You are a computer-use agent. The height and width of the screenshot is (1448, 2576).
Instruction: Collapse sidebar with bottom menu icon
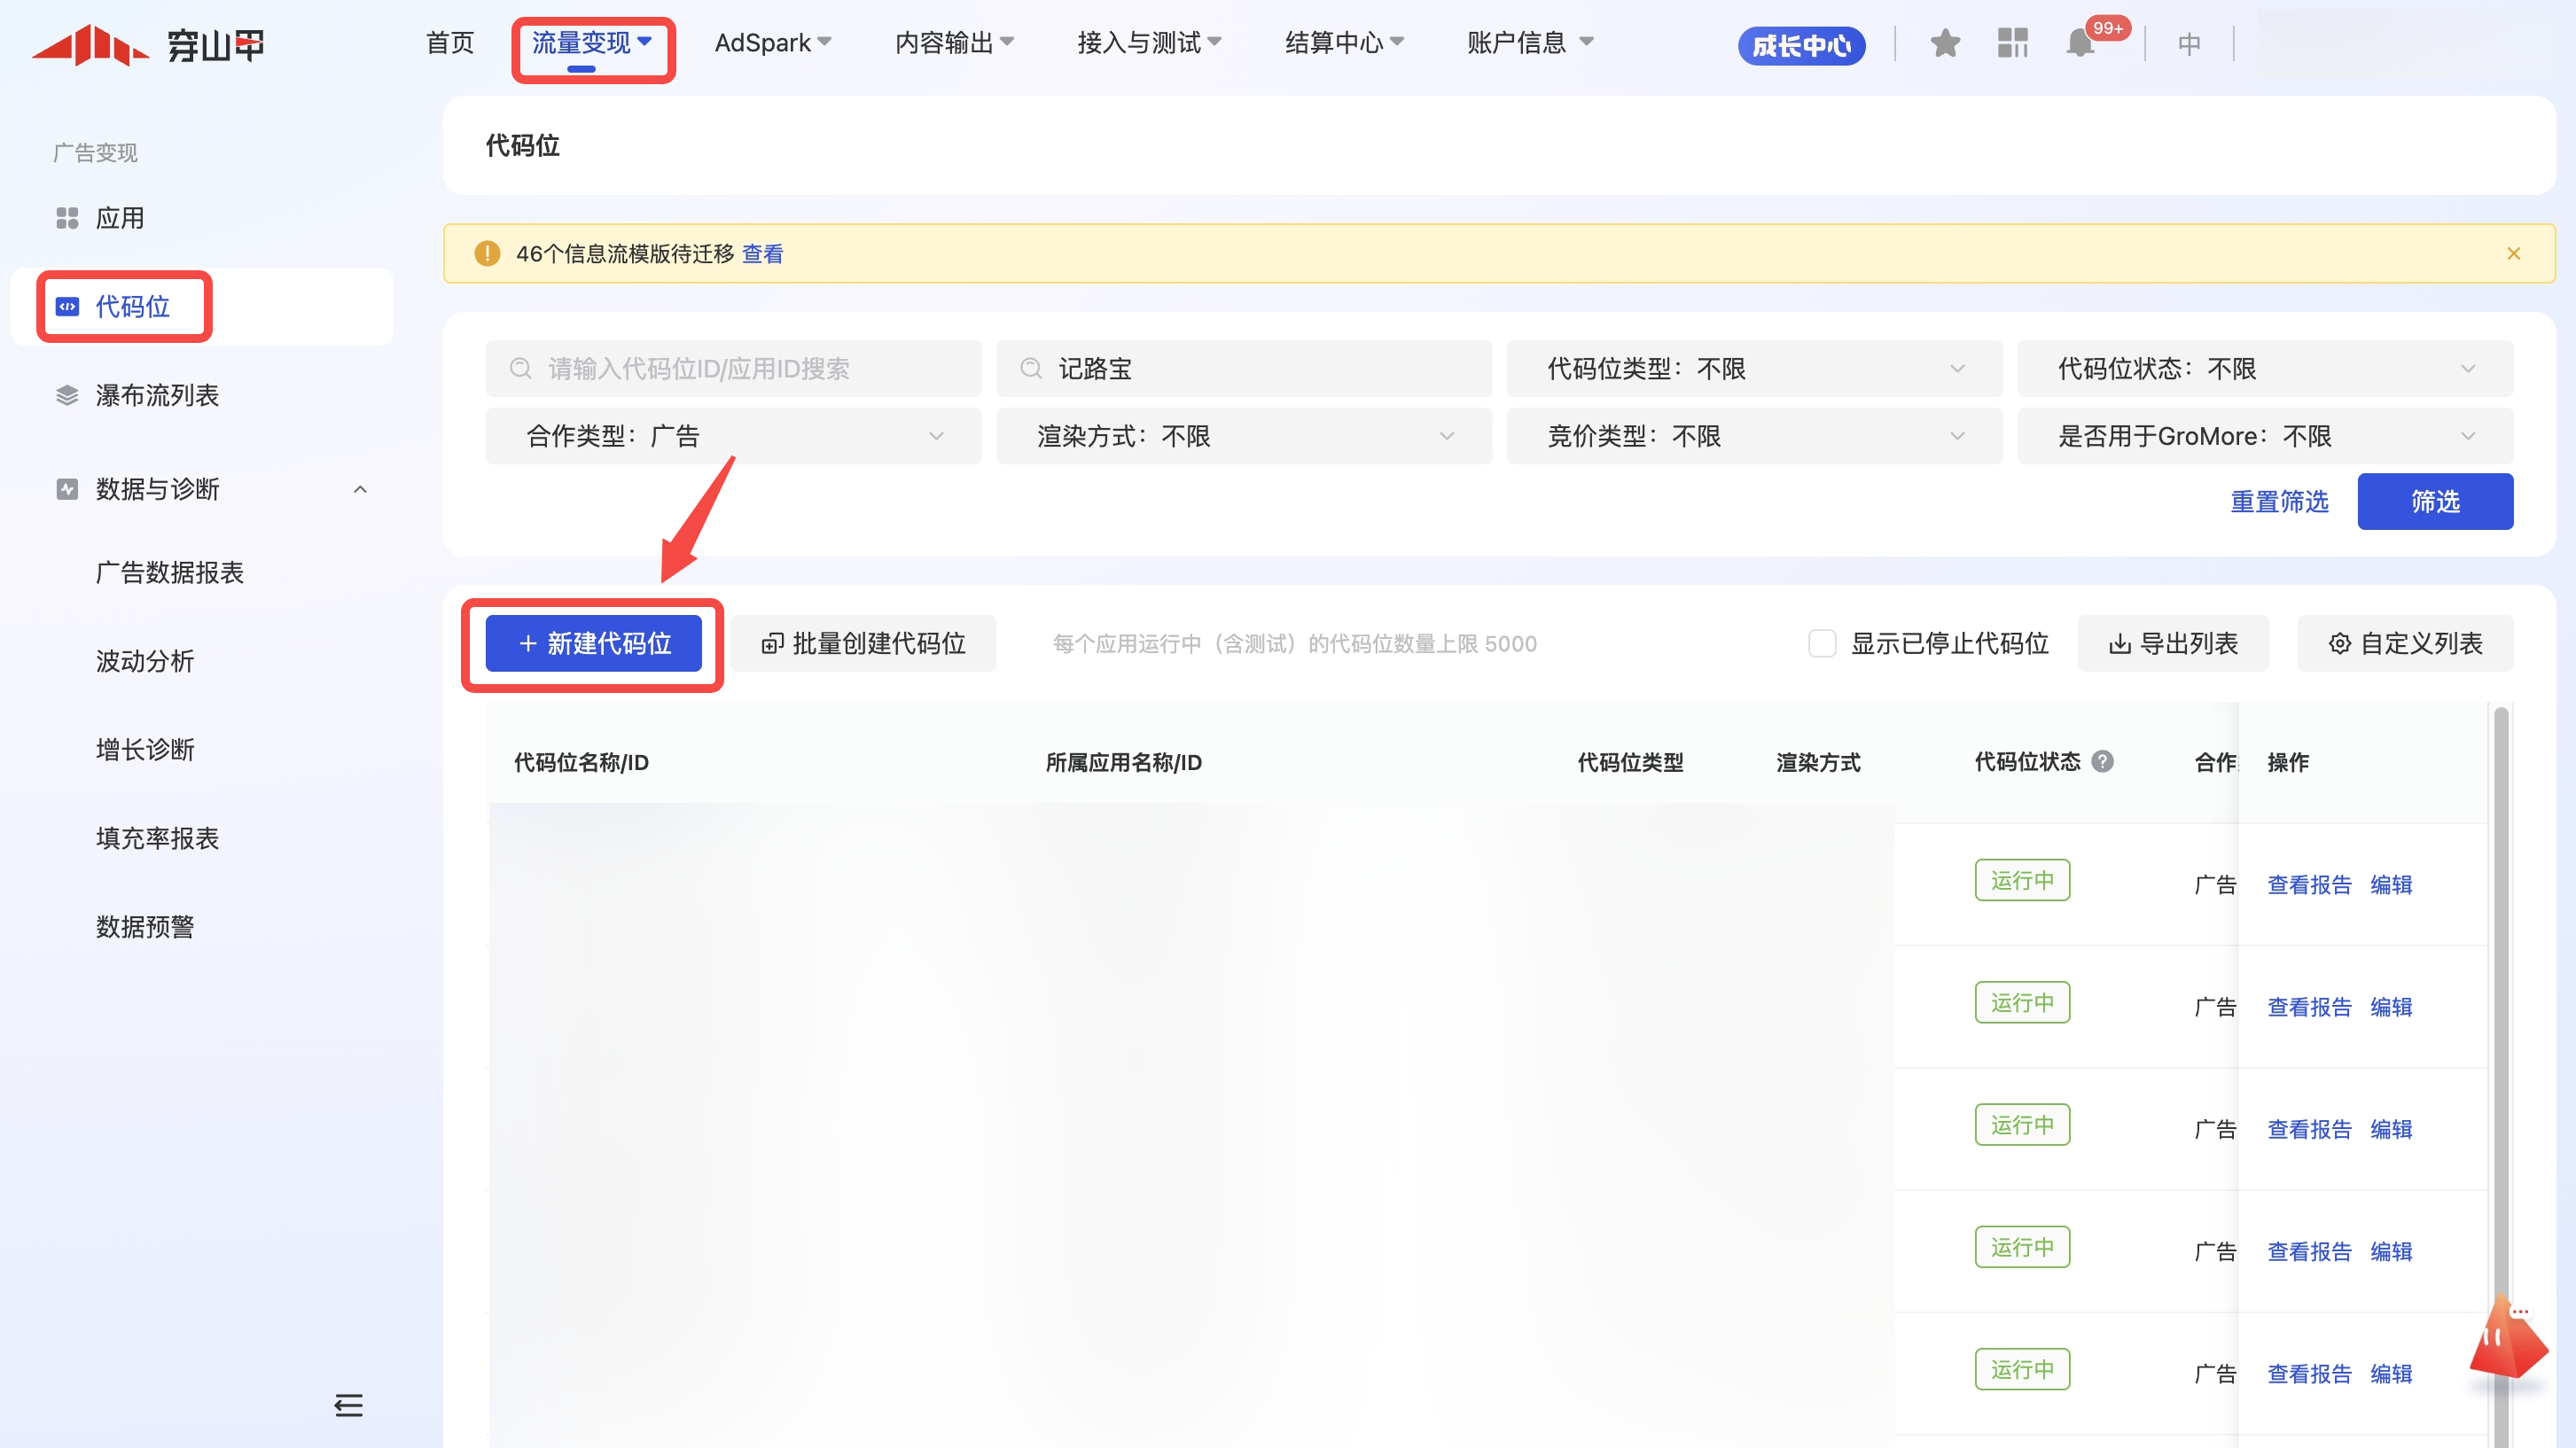(x=348, y=1405)
